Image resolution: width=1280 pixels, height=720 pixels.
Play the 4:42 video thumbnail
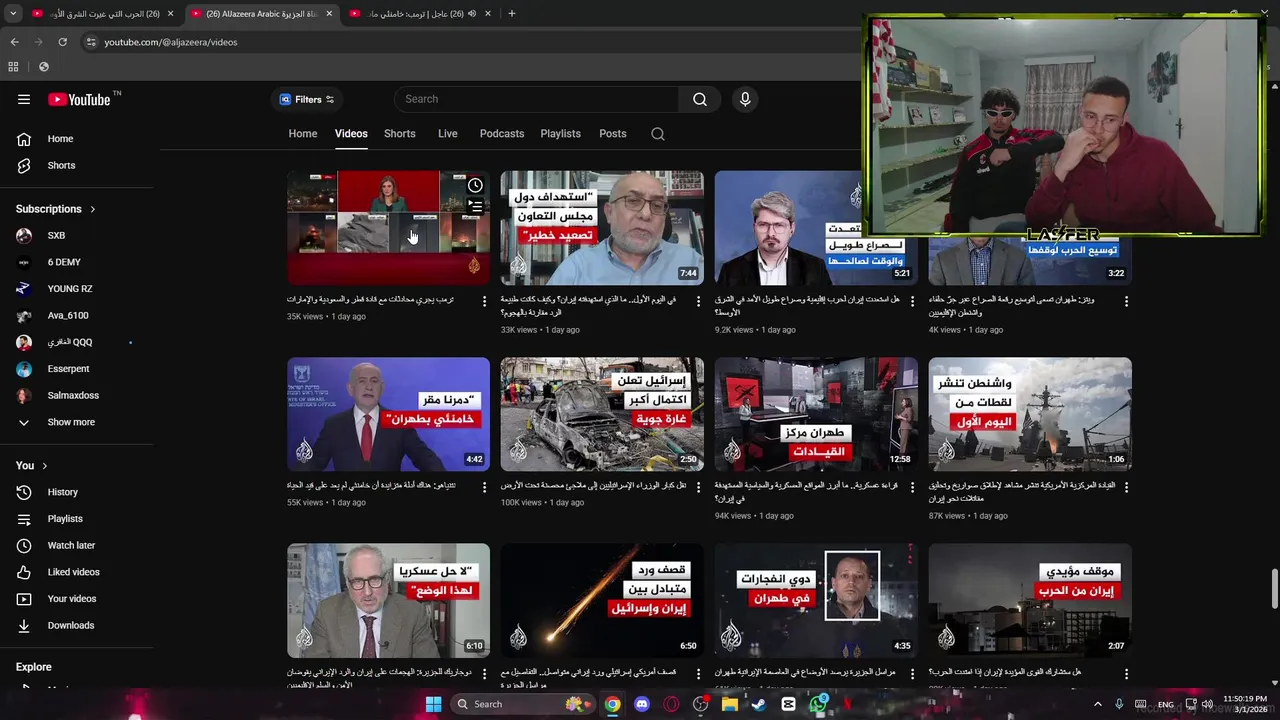[388, 414]
